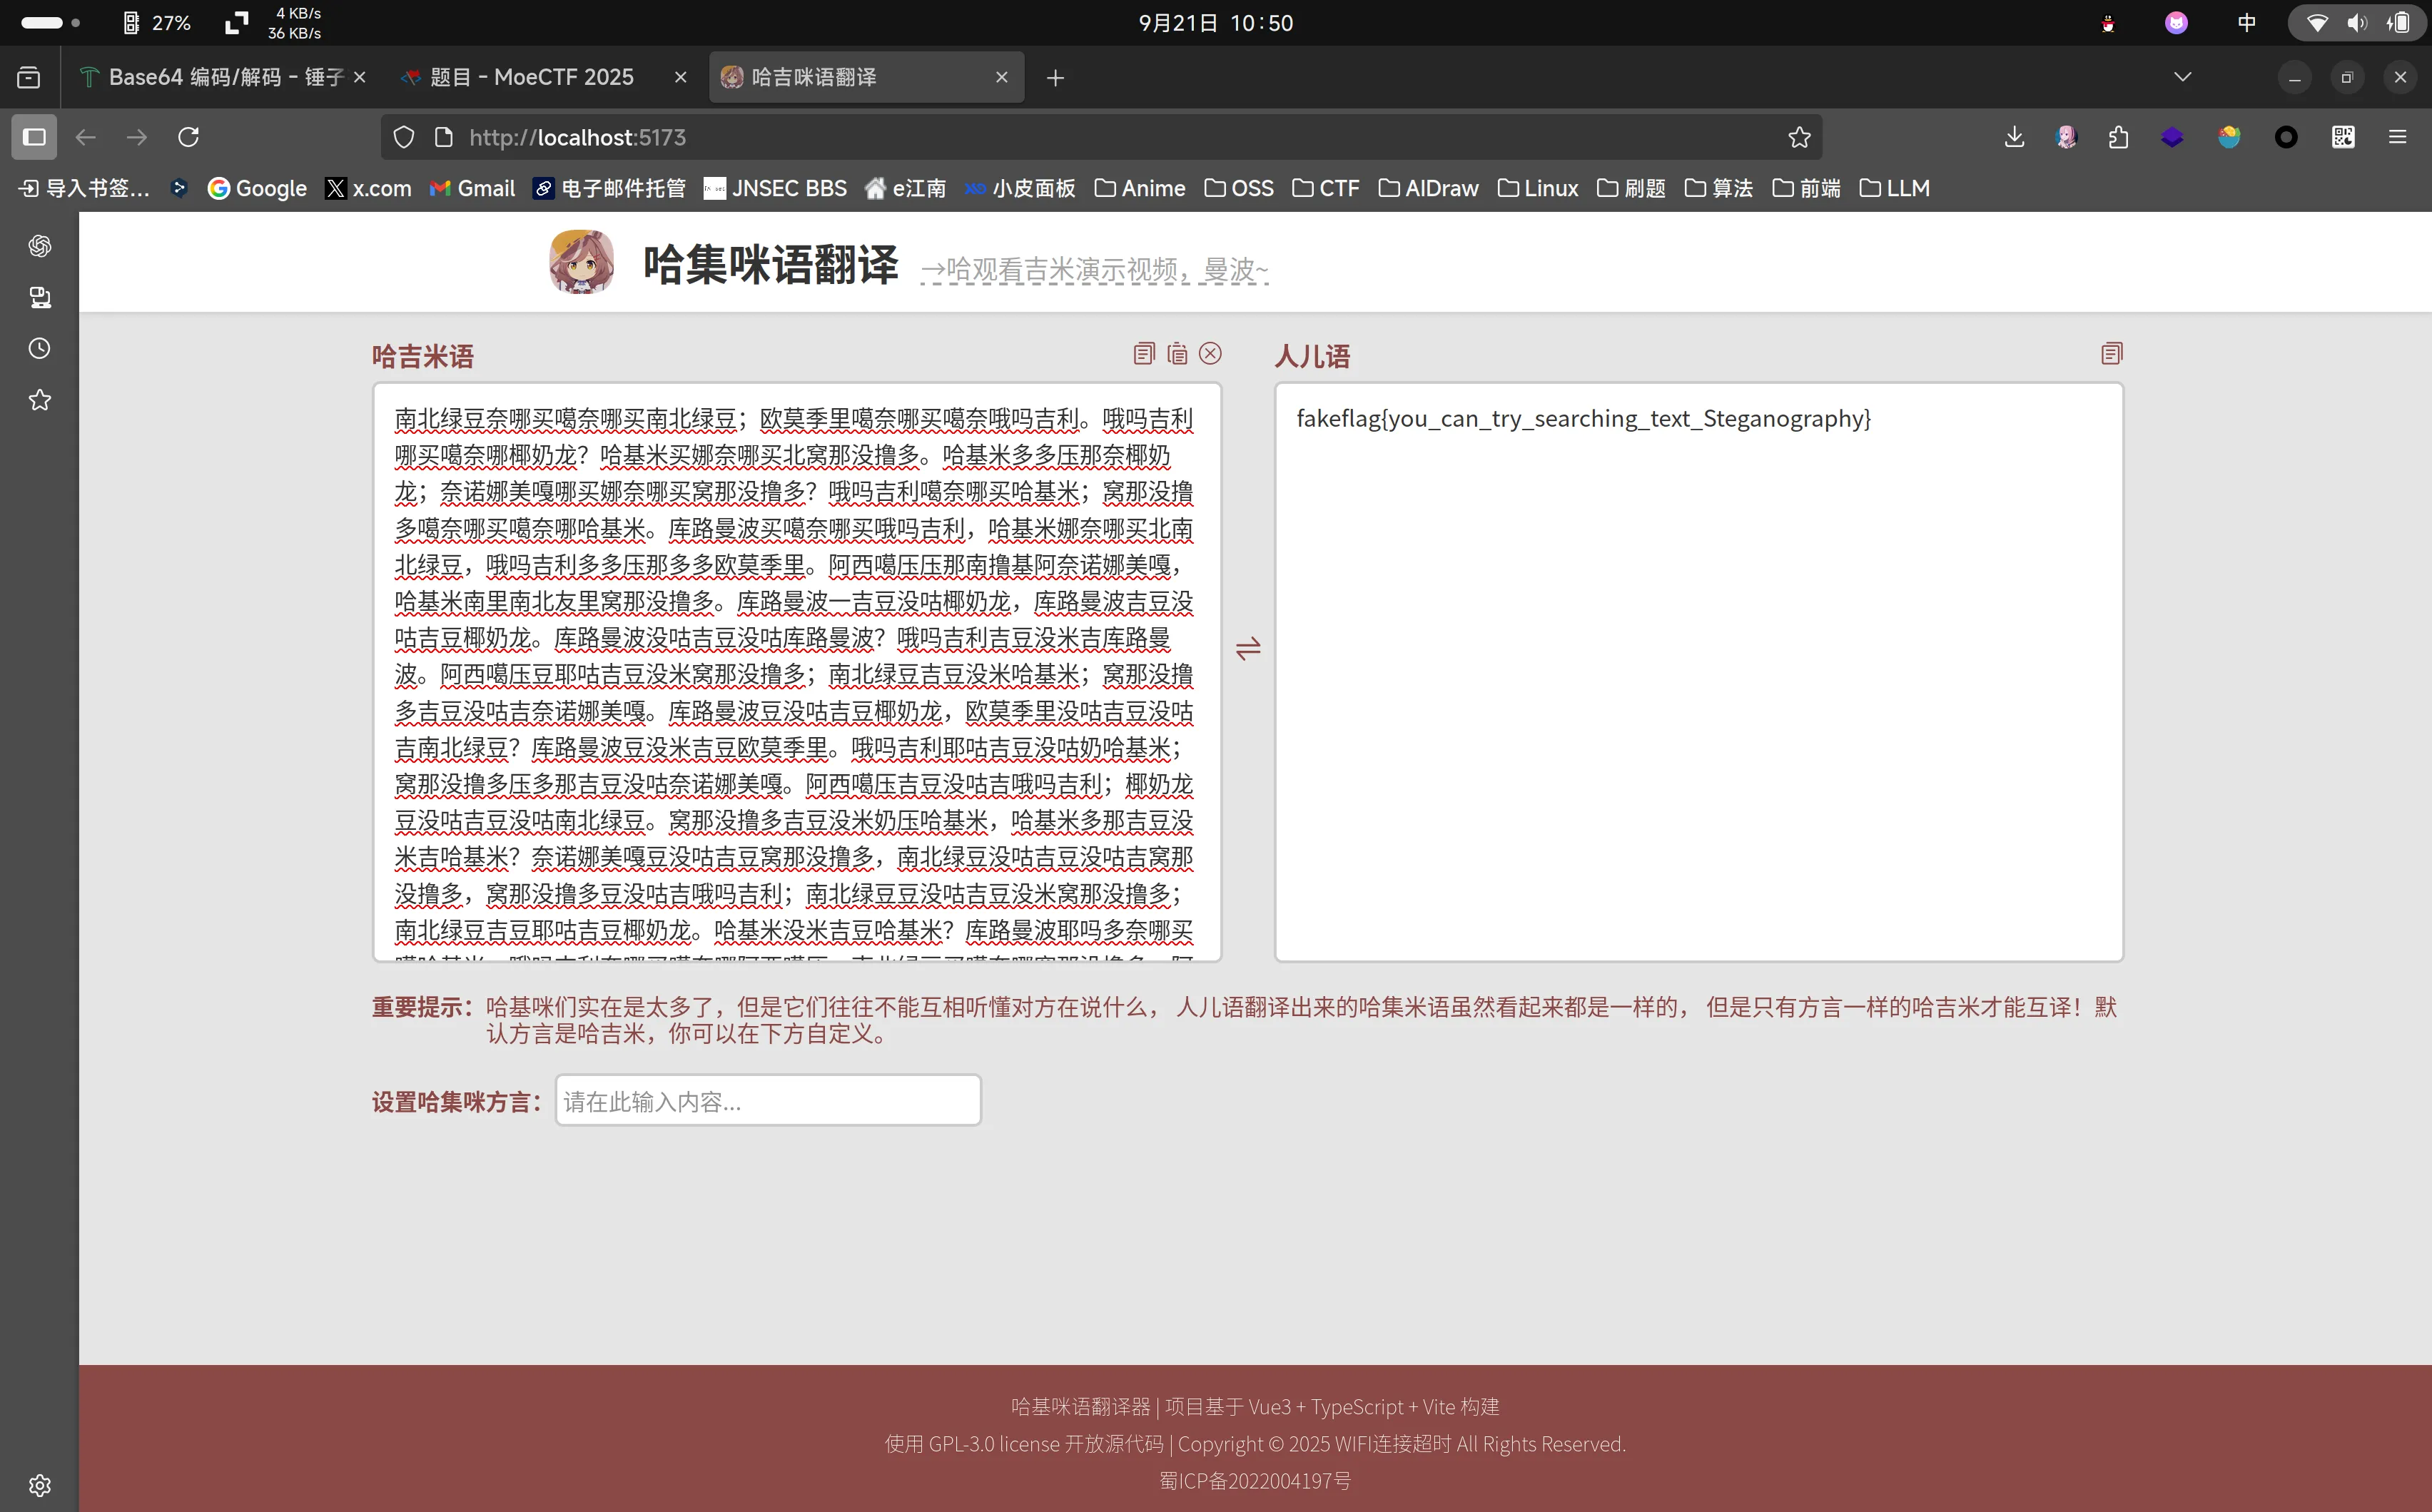This screenshot has height=1512, width=2432.
Task: Clear the 哈吉米语 input with the X icon
Action: pyautogui.click(x=1210, y=353)
